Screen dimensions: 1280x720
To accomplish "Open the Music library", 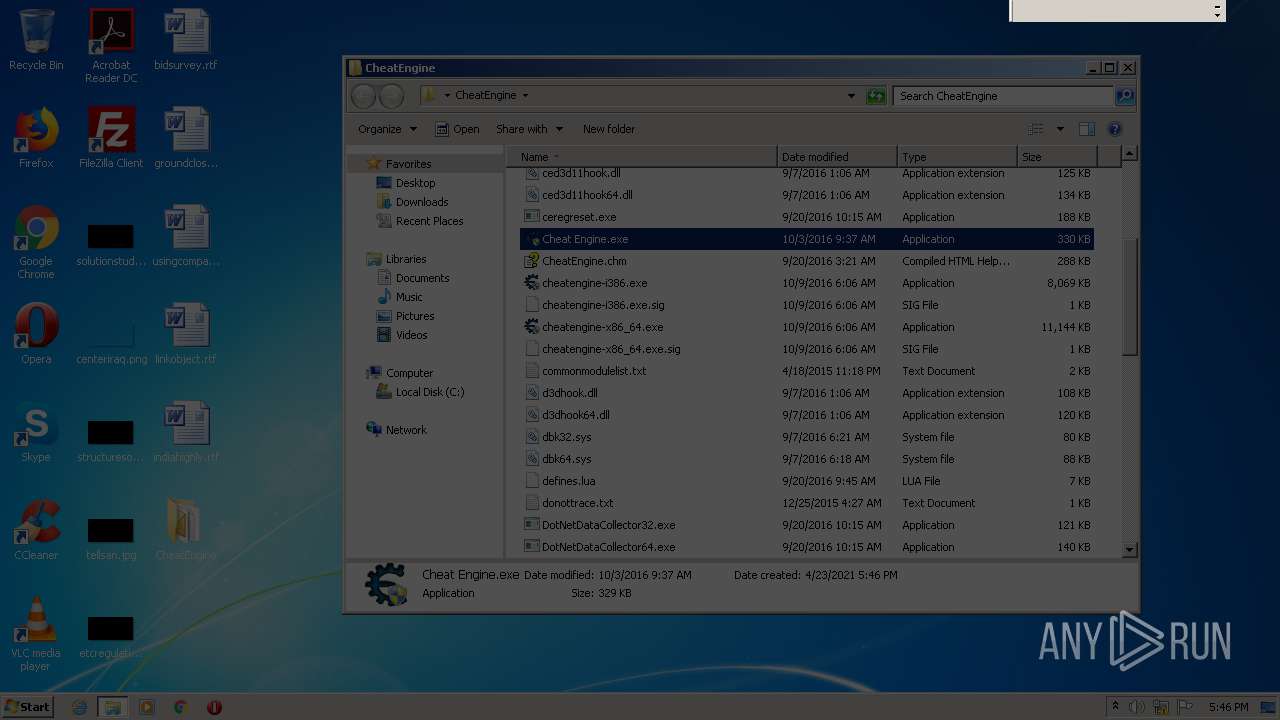I will [x=399, y=297].
